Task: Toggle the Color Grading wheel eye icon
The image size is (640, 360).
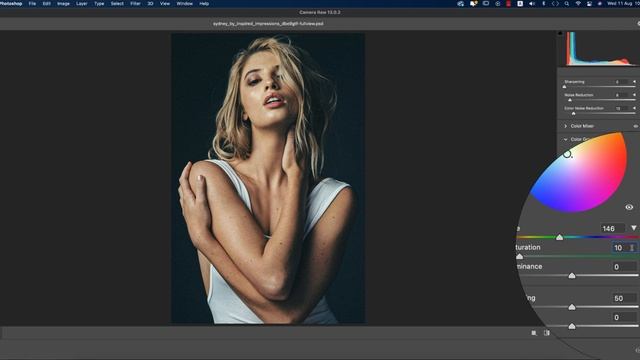Action: tap(629, 207)
